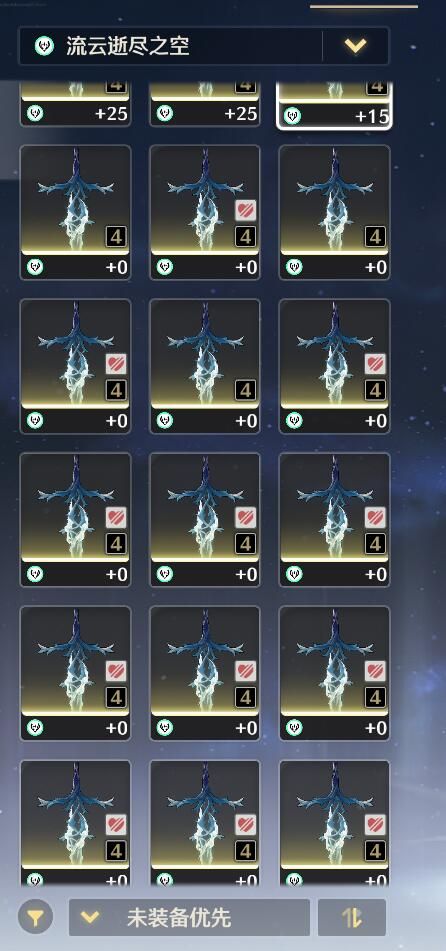Open the filter funnel icon
The image size is (446, 951).
35,917
